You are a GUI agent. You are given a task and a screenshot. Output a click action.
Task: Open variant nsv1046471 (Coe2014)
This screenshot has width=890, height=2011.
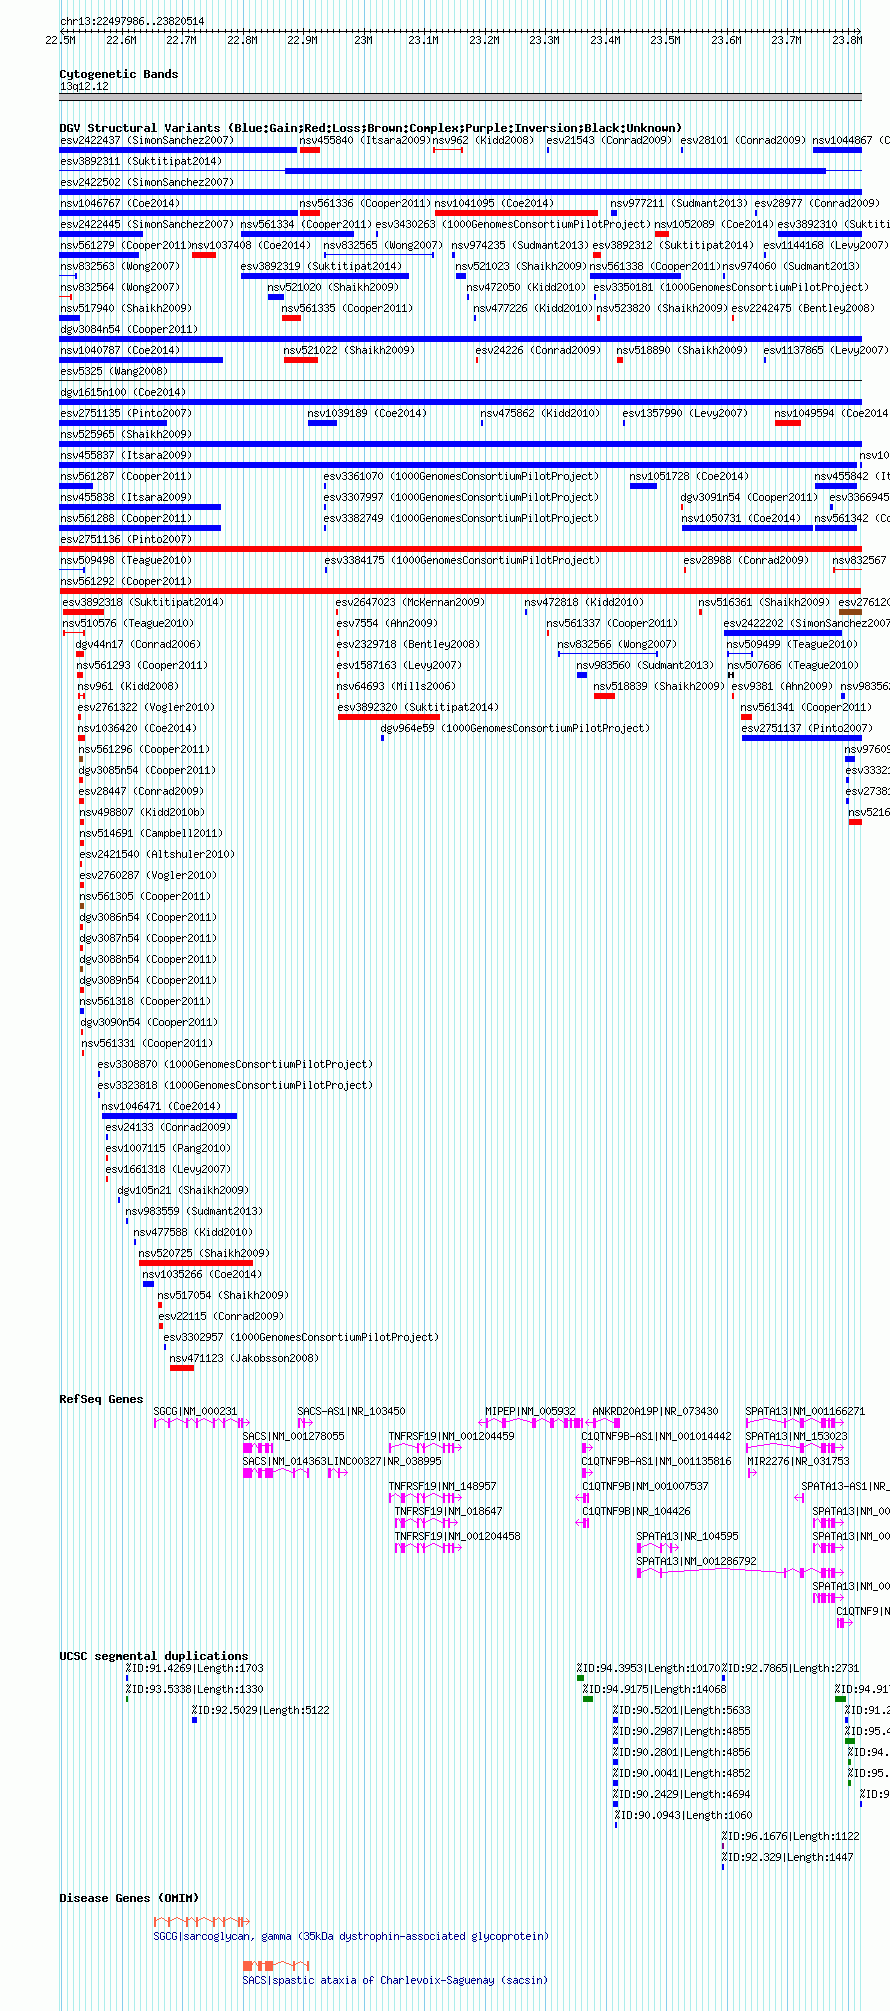click(x=161, y=1106)
